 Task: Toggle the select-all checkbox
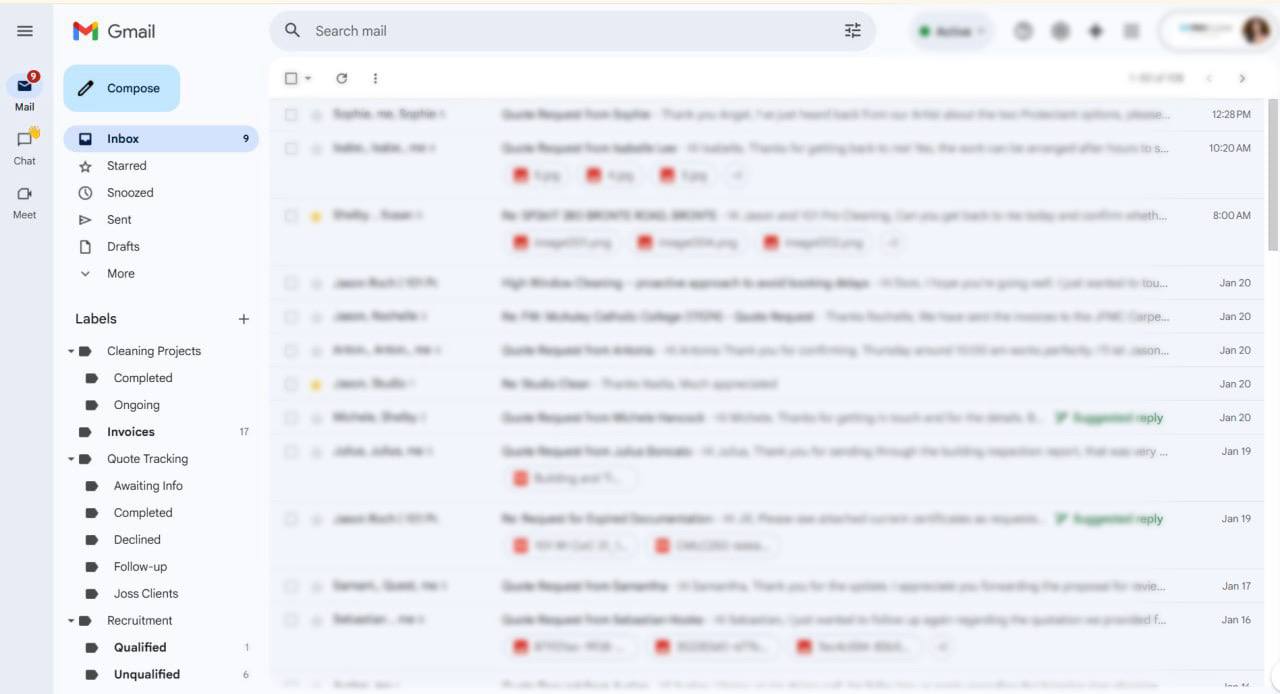(x=291, y=78)
